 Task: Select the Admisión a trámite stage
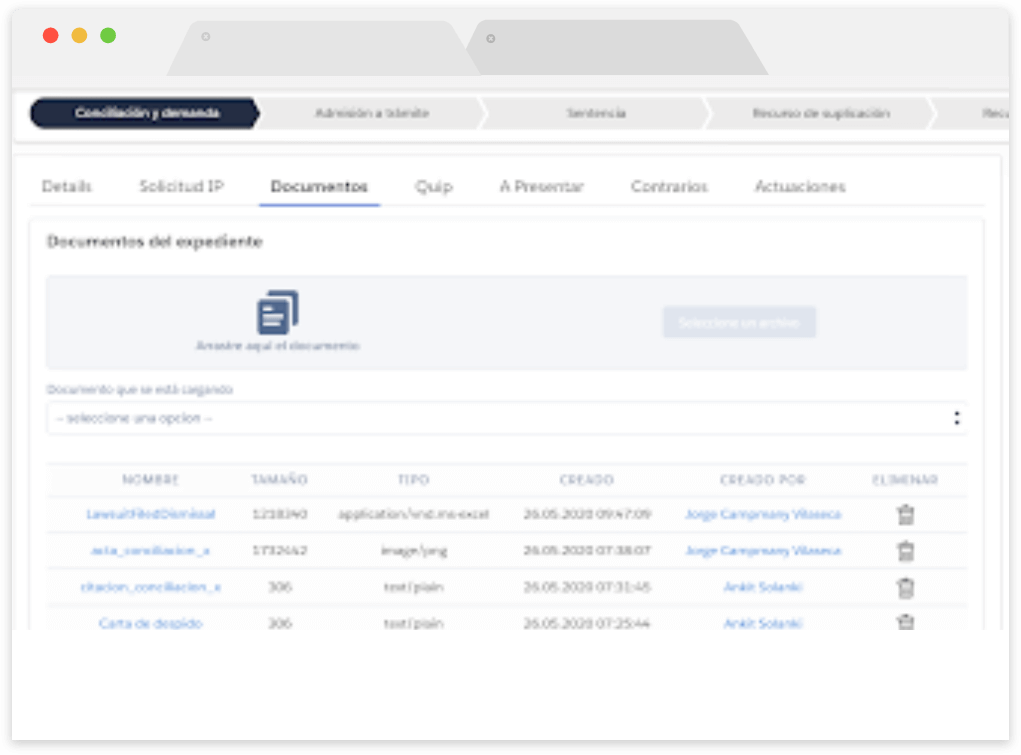tap(372, 113)
